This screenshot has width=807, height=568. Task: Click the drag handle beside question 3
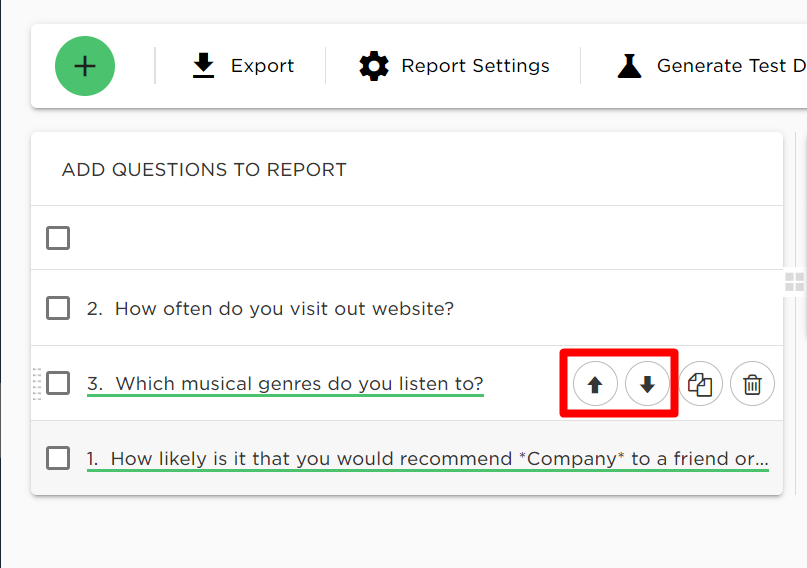(37, 384)
